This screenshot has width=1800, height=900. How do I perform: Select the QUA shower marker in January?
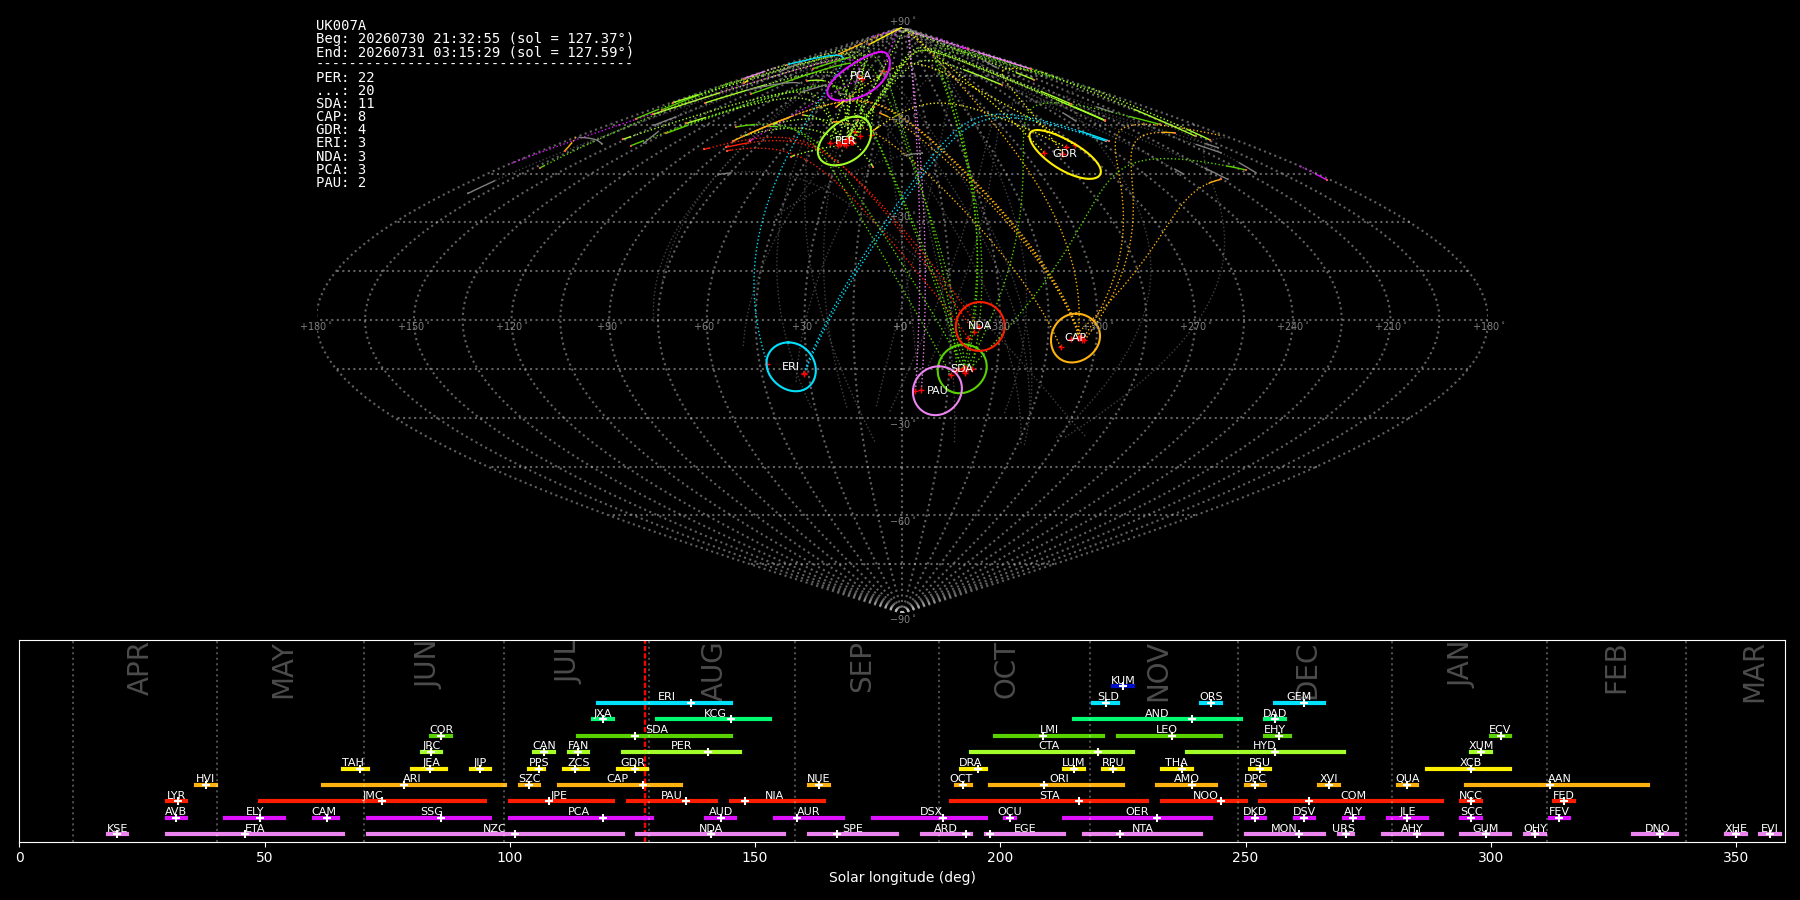(x=1407, y=785)
